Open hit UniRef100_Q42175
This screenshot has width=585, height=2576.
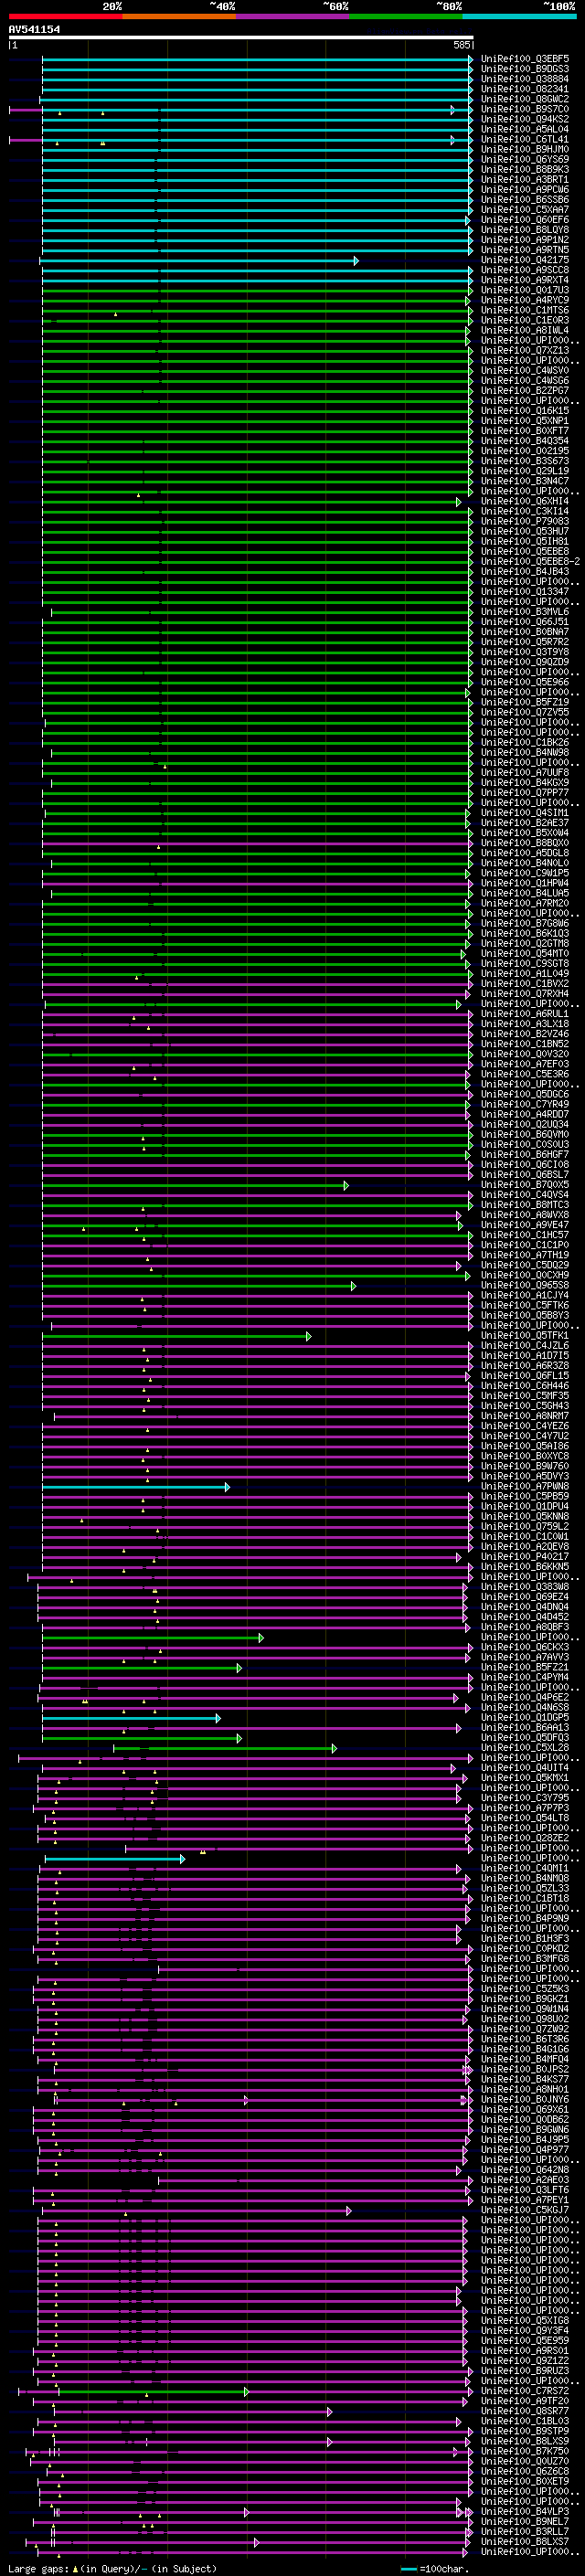tap(525, 260)
